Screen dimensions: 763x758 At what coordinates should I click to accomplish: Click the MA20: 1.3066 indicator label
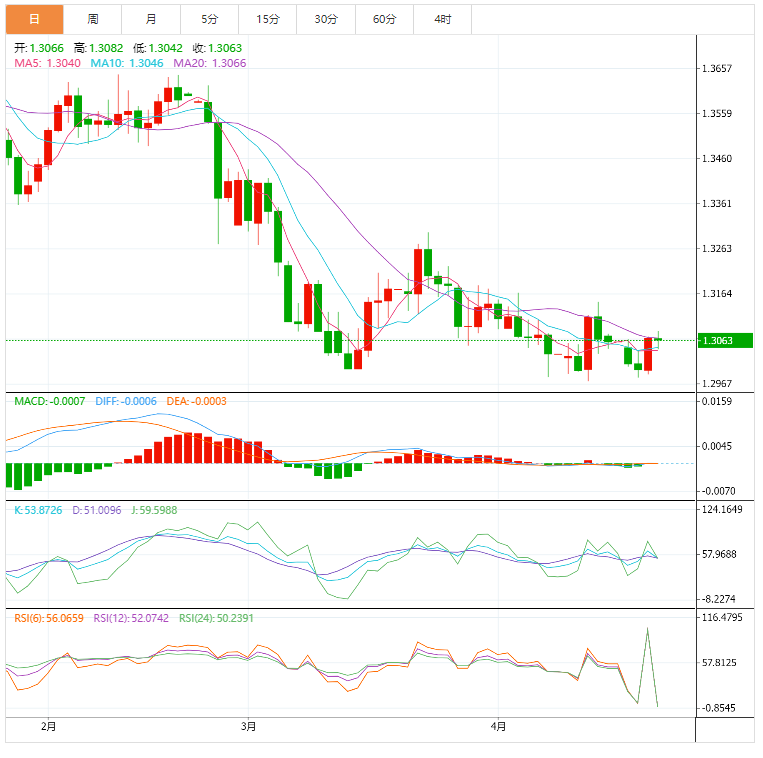click(x=210, y=63)
